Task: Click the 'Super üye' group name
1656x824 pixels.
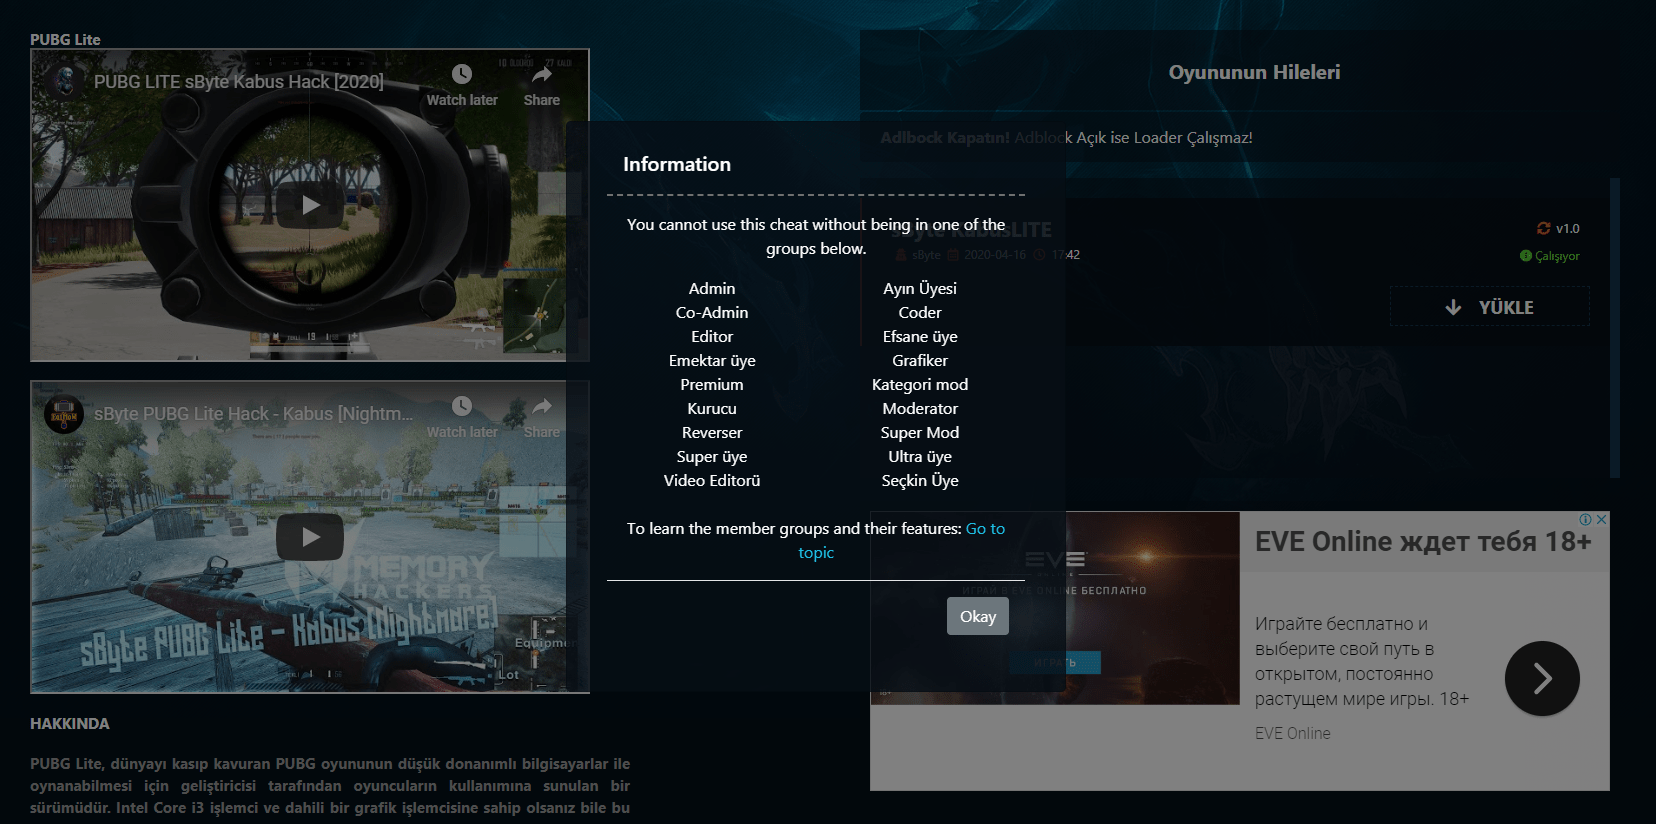Action: click(x=712, y=456)
